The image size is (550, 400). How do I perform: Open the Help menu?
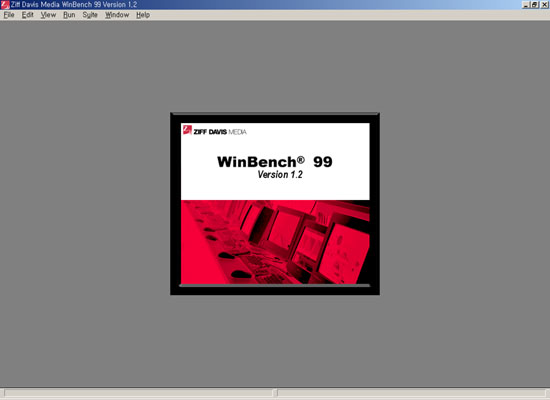pyautogui.click(x=143, y=15)
